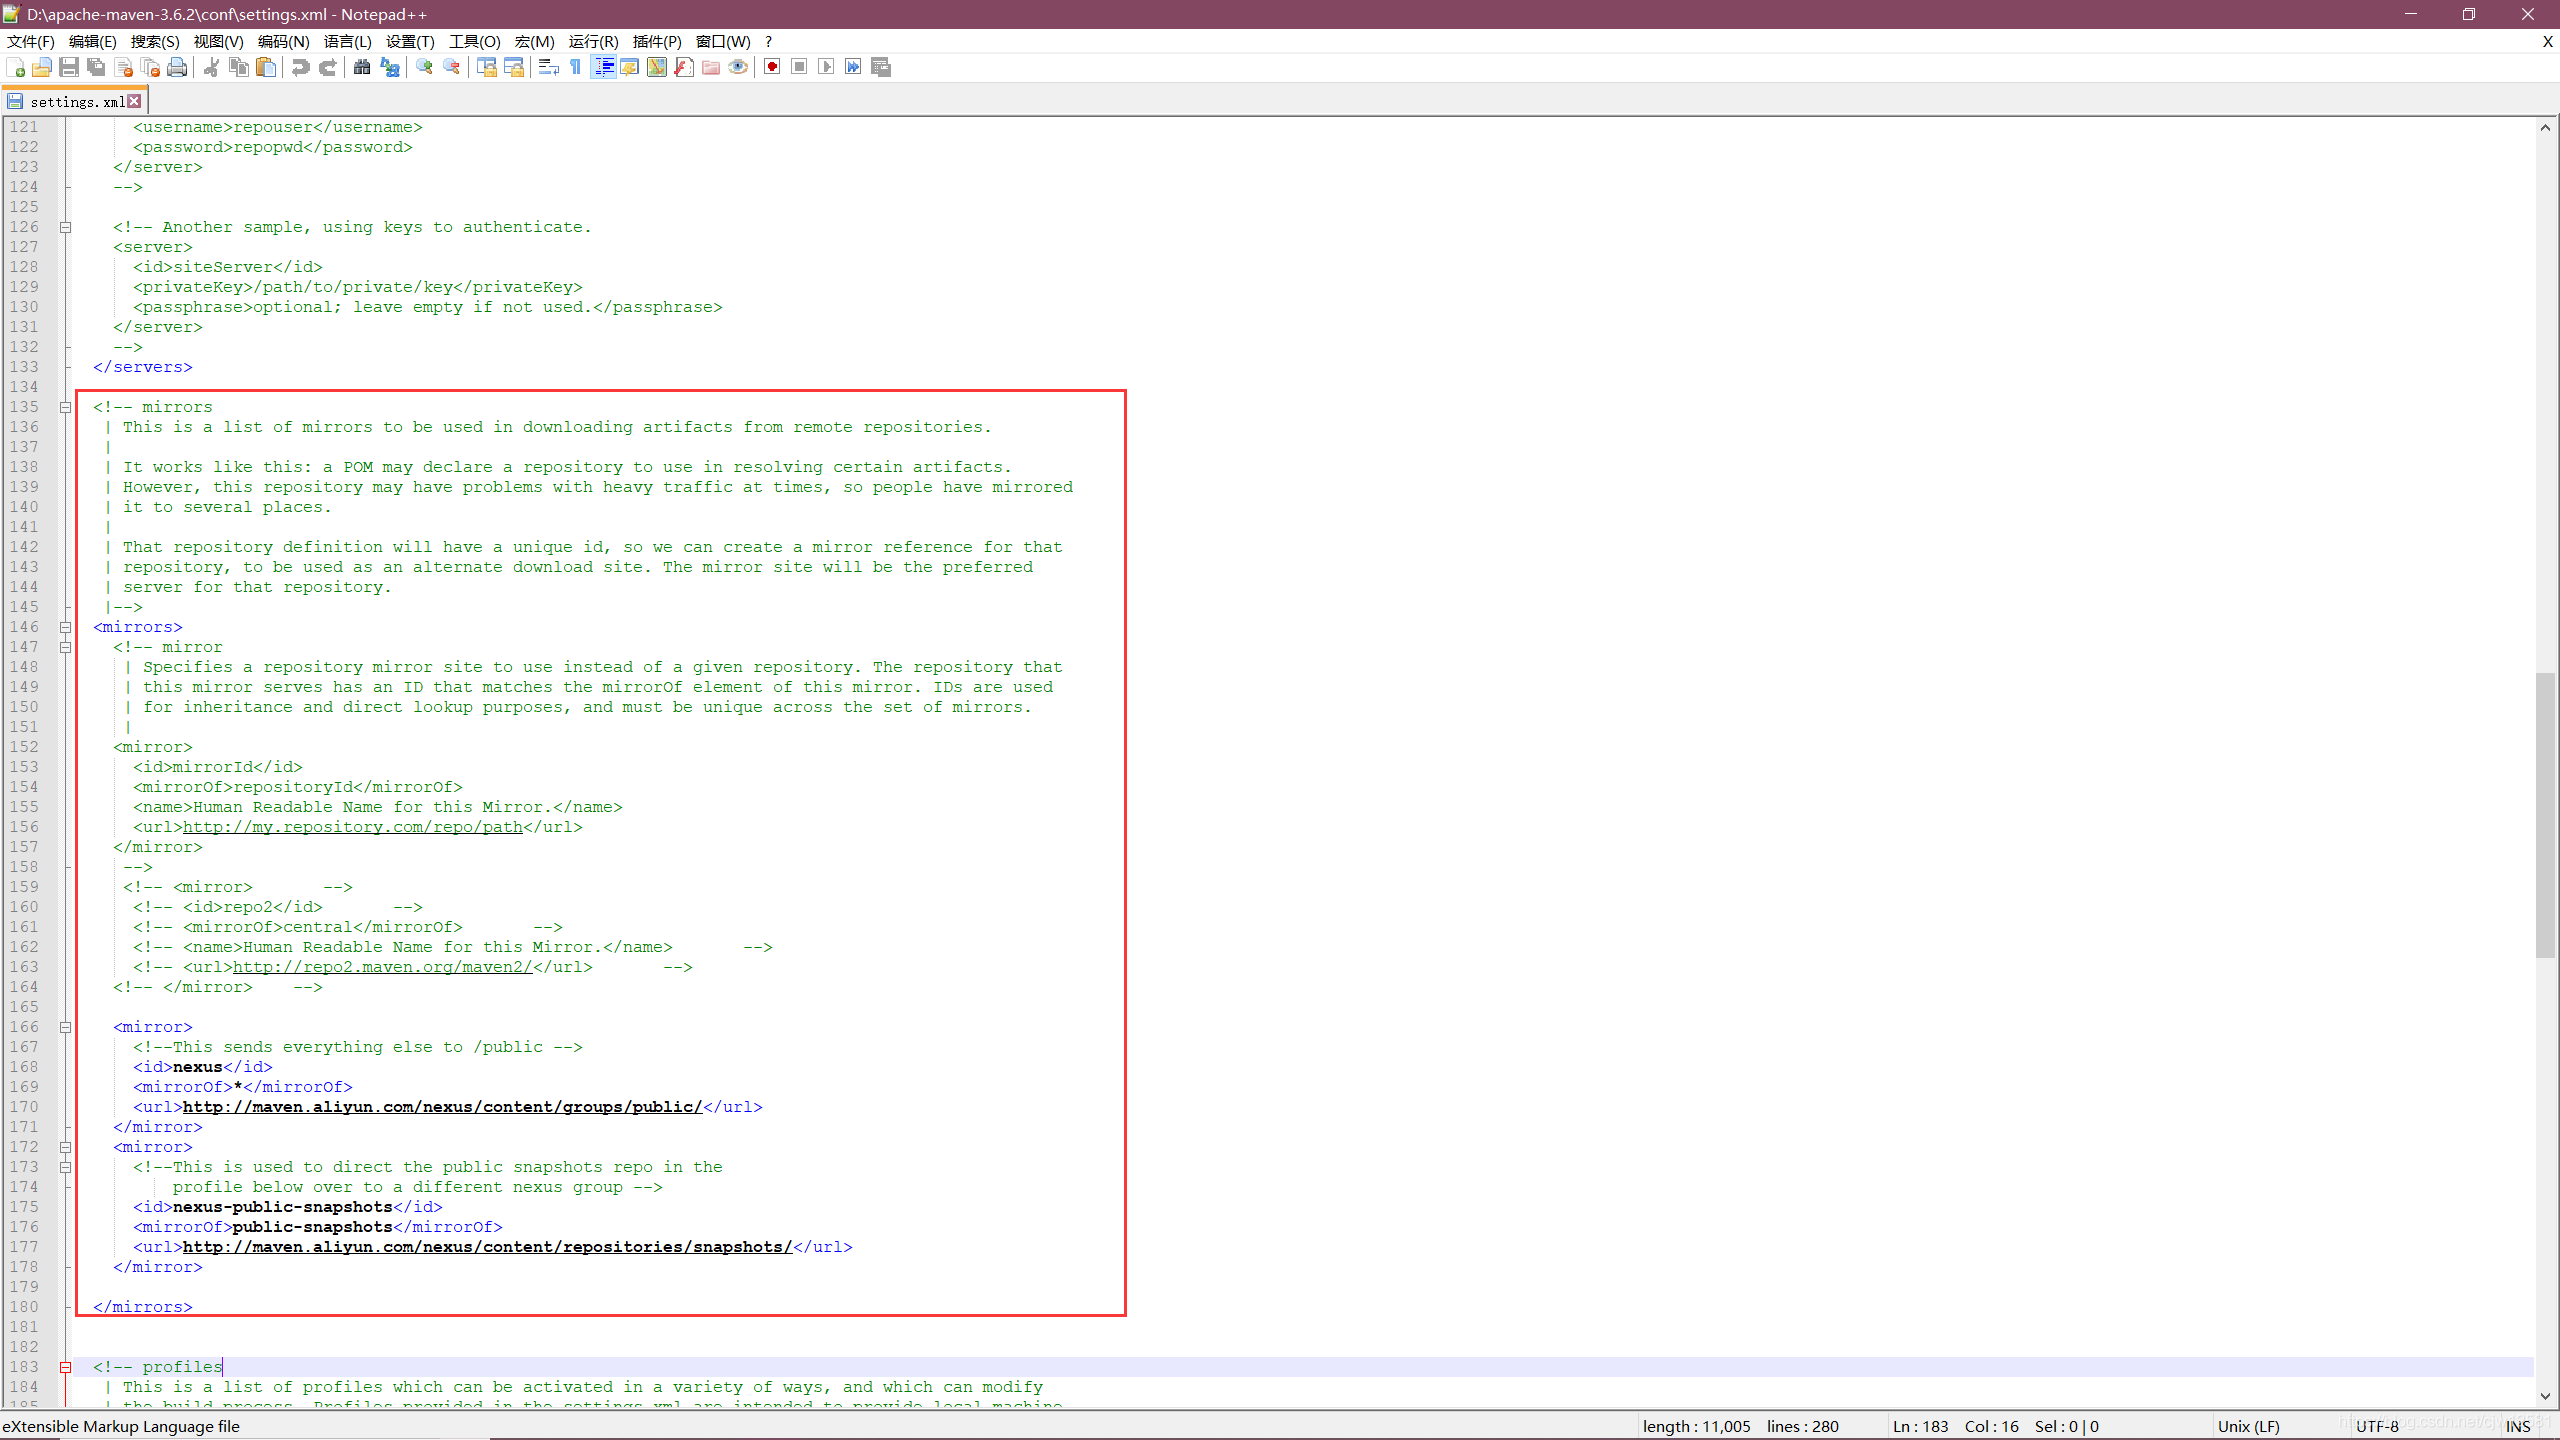2560x1440 pixels.
Task: Print the document using printer icon
Action: (177, 67)
